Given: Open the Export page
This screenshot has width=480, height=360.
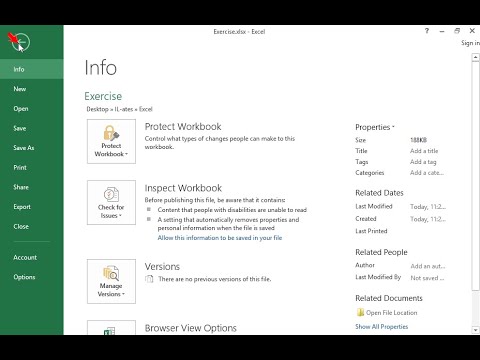Looking at the screenshot, I should pyautogui.click(x=32, y=207).
